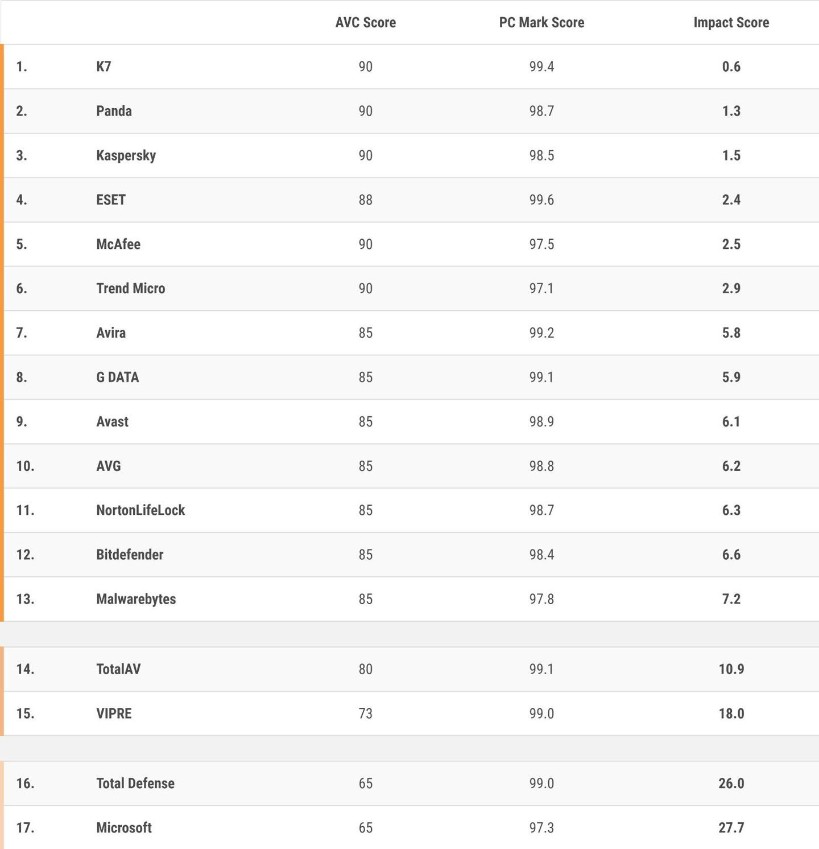Click Microsoft's impact score 27.7
This screenshot has width=819, height=849.
coord(731,827)
